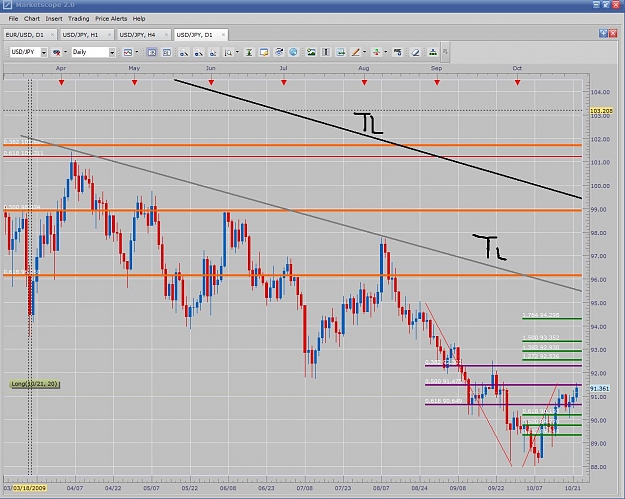Screen dimensions: 625x499
Task: Click the dark price label toolbar icon
Action: coord(397,52)
